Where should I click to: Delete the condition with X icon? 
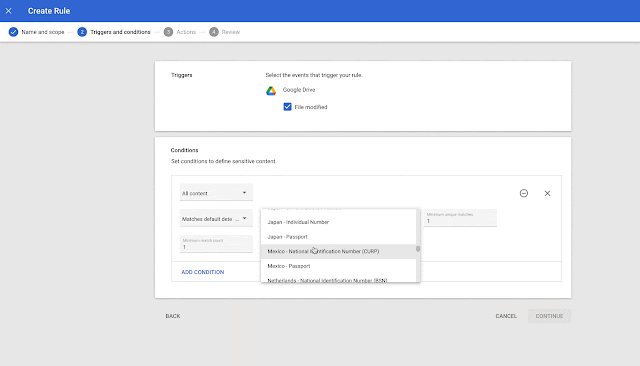coord(547,193)
